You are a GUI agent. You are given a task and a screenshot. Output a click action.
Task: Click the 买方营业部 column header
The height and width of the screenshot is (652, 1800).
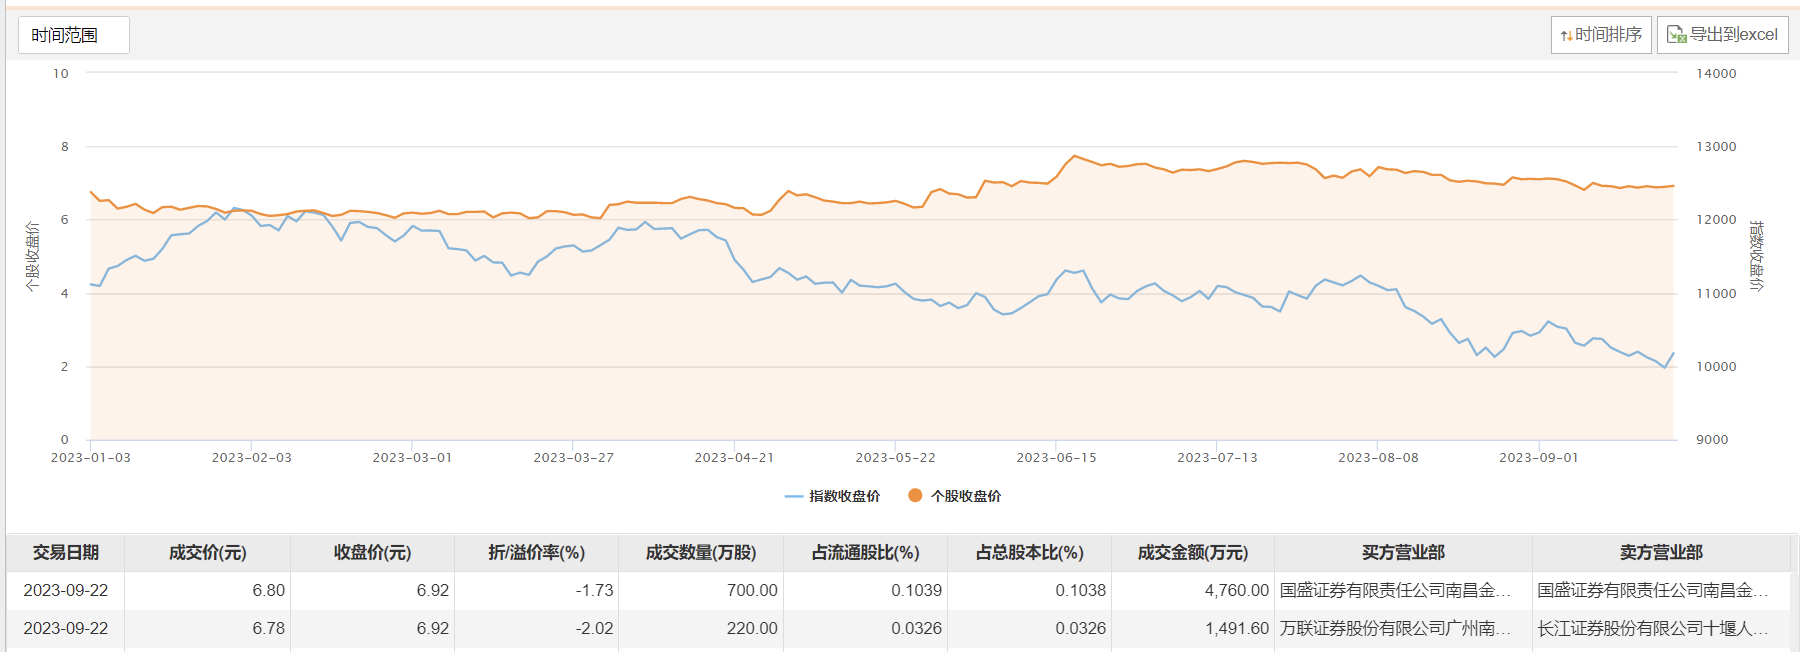[1403, 553]
